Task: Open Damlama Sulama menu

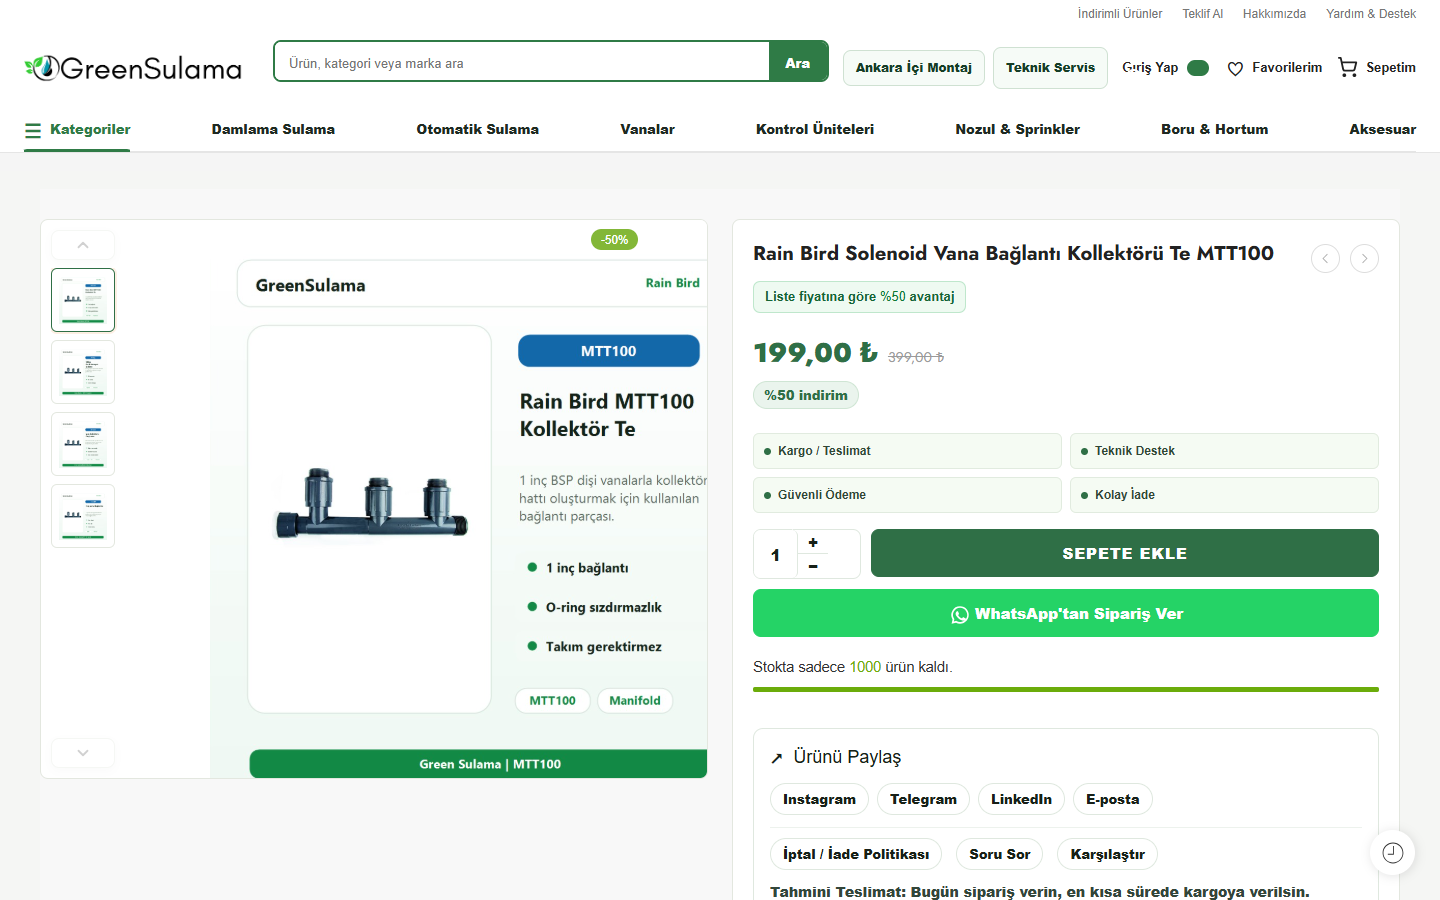Action: pos(273,129)
